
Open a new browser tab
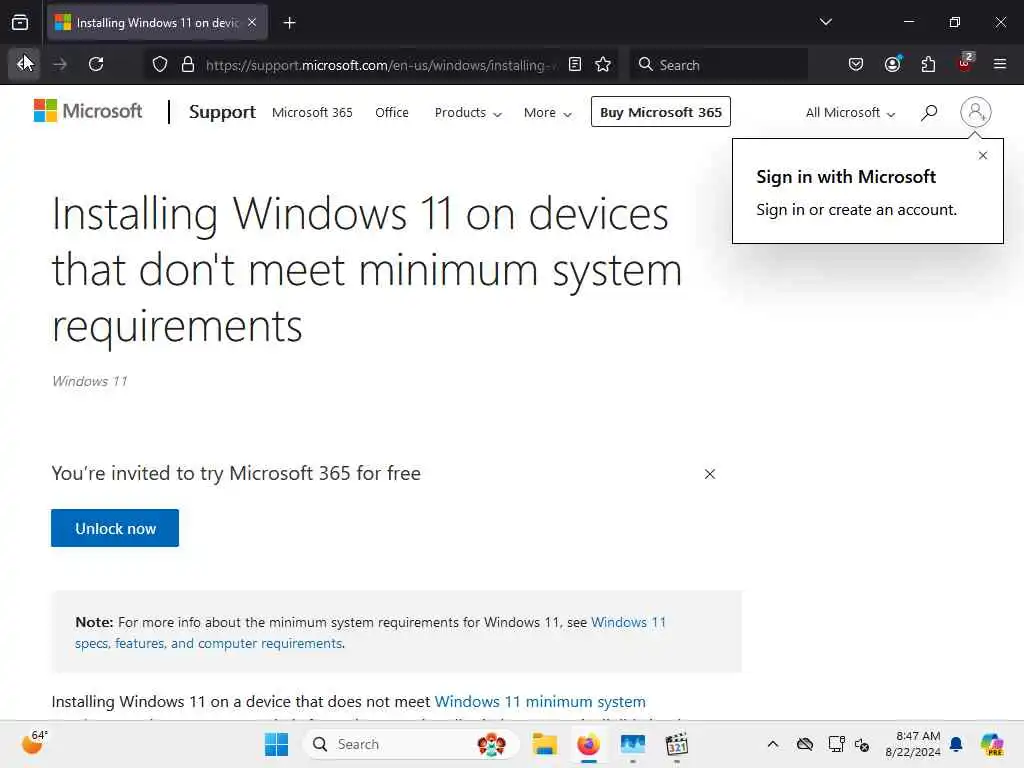(289, 23)
